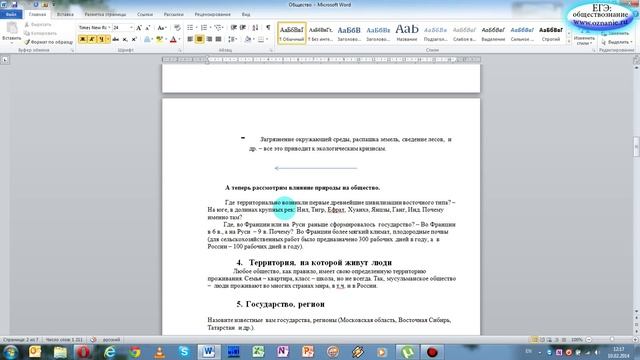Apply the Subtitle (Подзагол...) style
This screenshot has width=640, height=360.
(436, 33)
